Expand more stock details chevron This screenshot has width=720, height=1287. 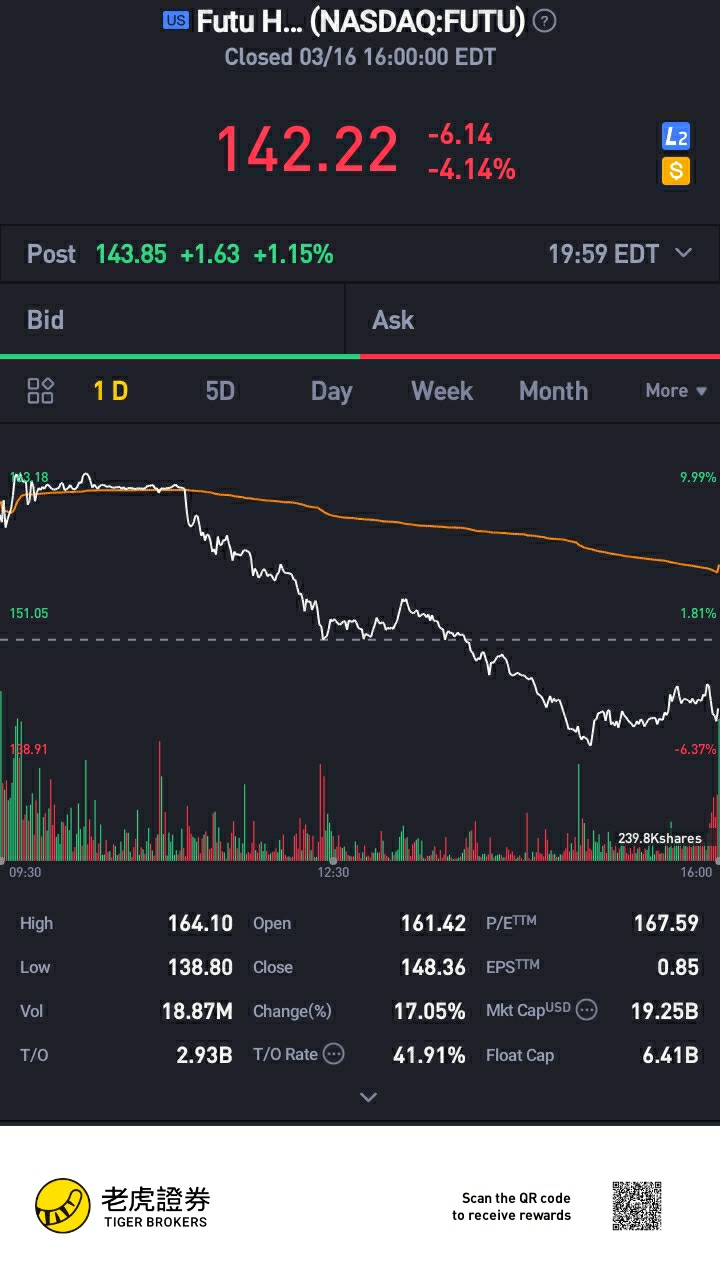pyautogui.click(x=368, y=1097)
